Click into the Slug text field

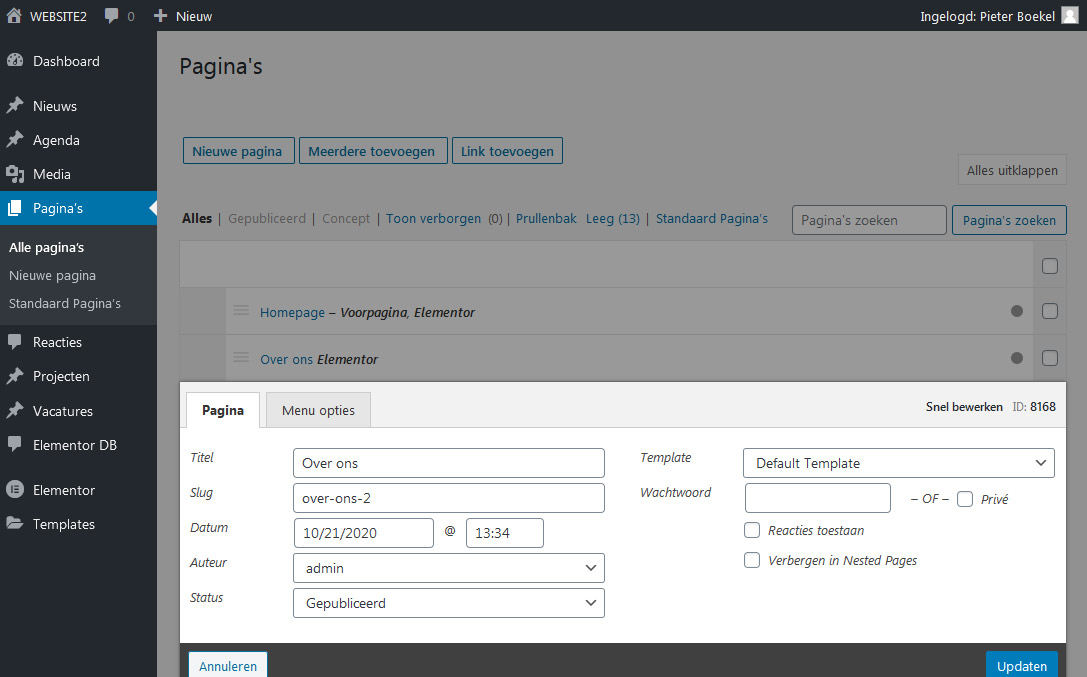(x=448, y=498)
